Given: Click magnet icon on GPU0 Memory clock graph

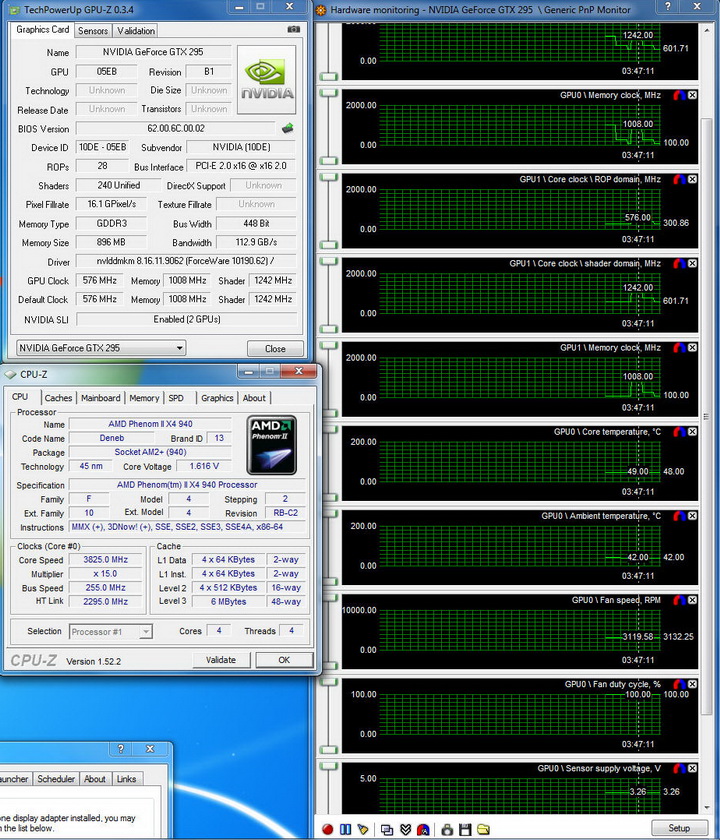Looking at the screenshot, I should 679,95.
